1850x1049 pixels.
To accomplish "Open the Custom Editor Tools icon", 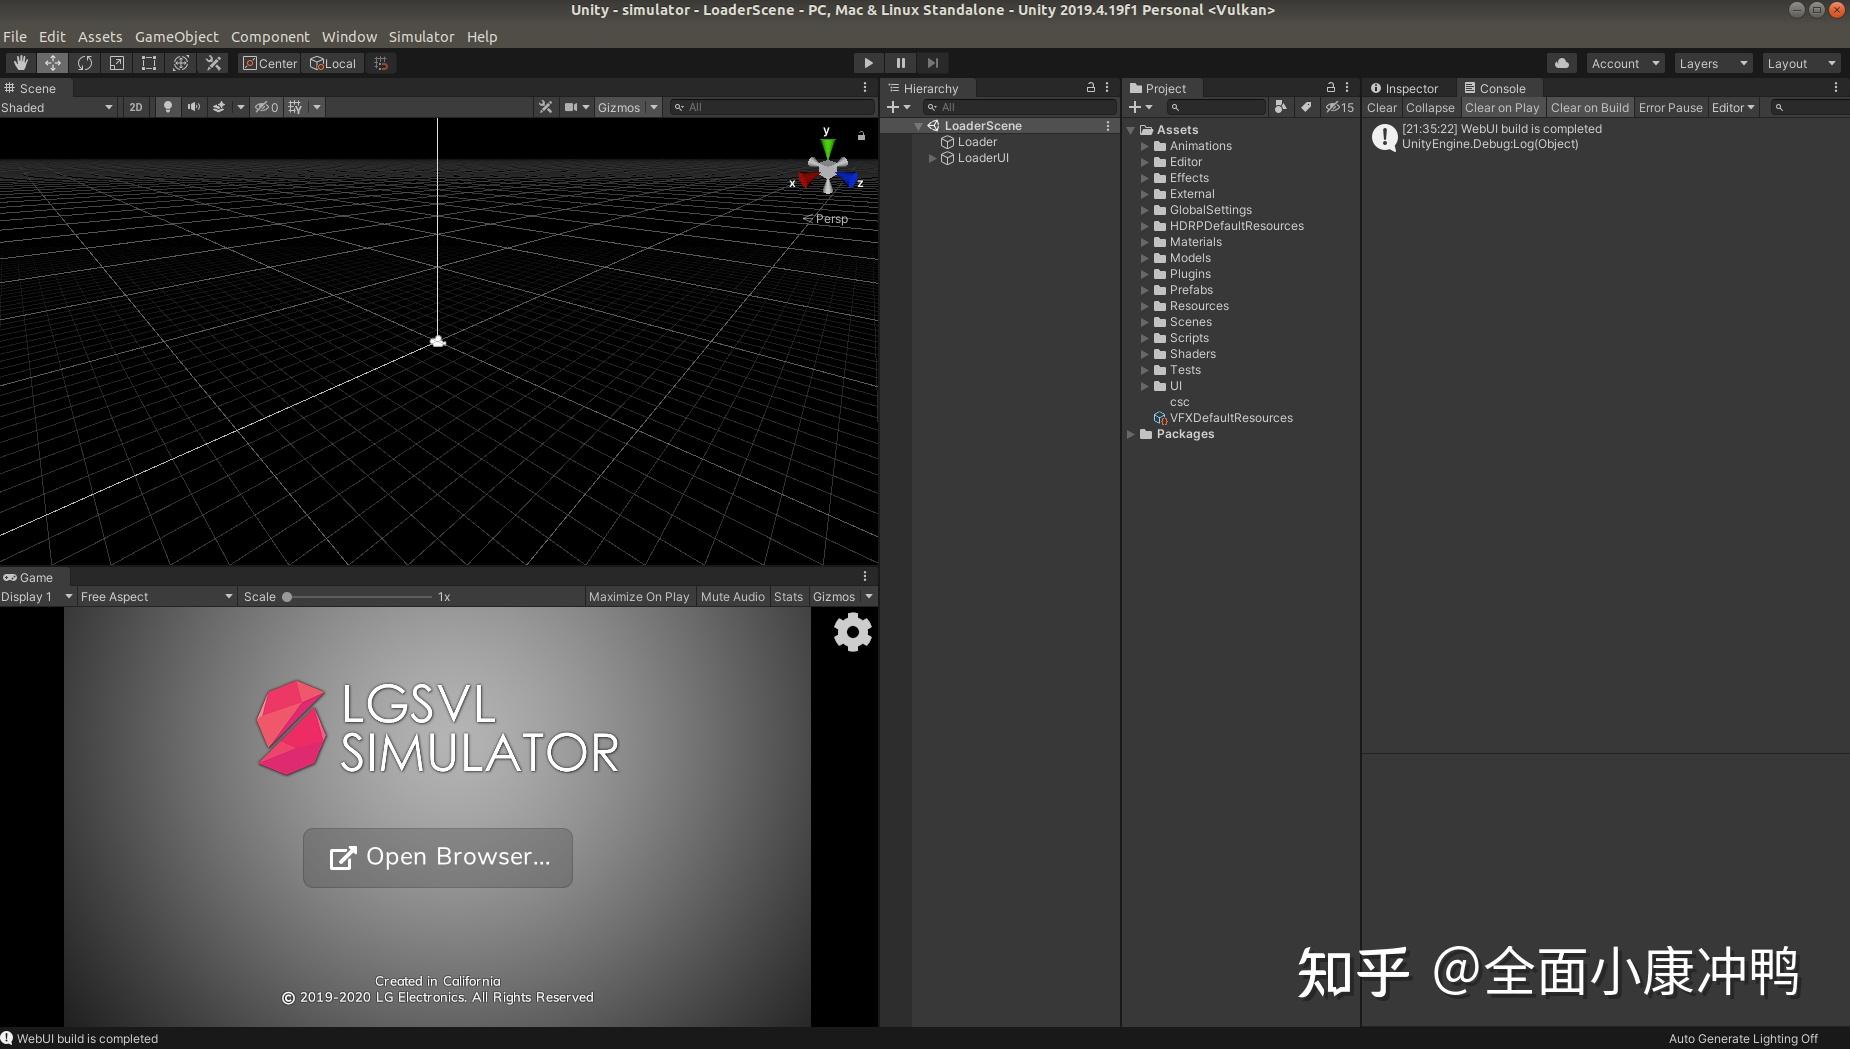I will tap(213, 63).
